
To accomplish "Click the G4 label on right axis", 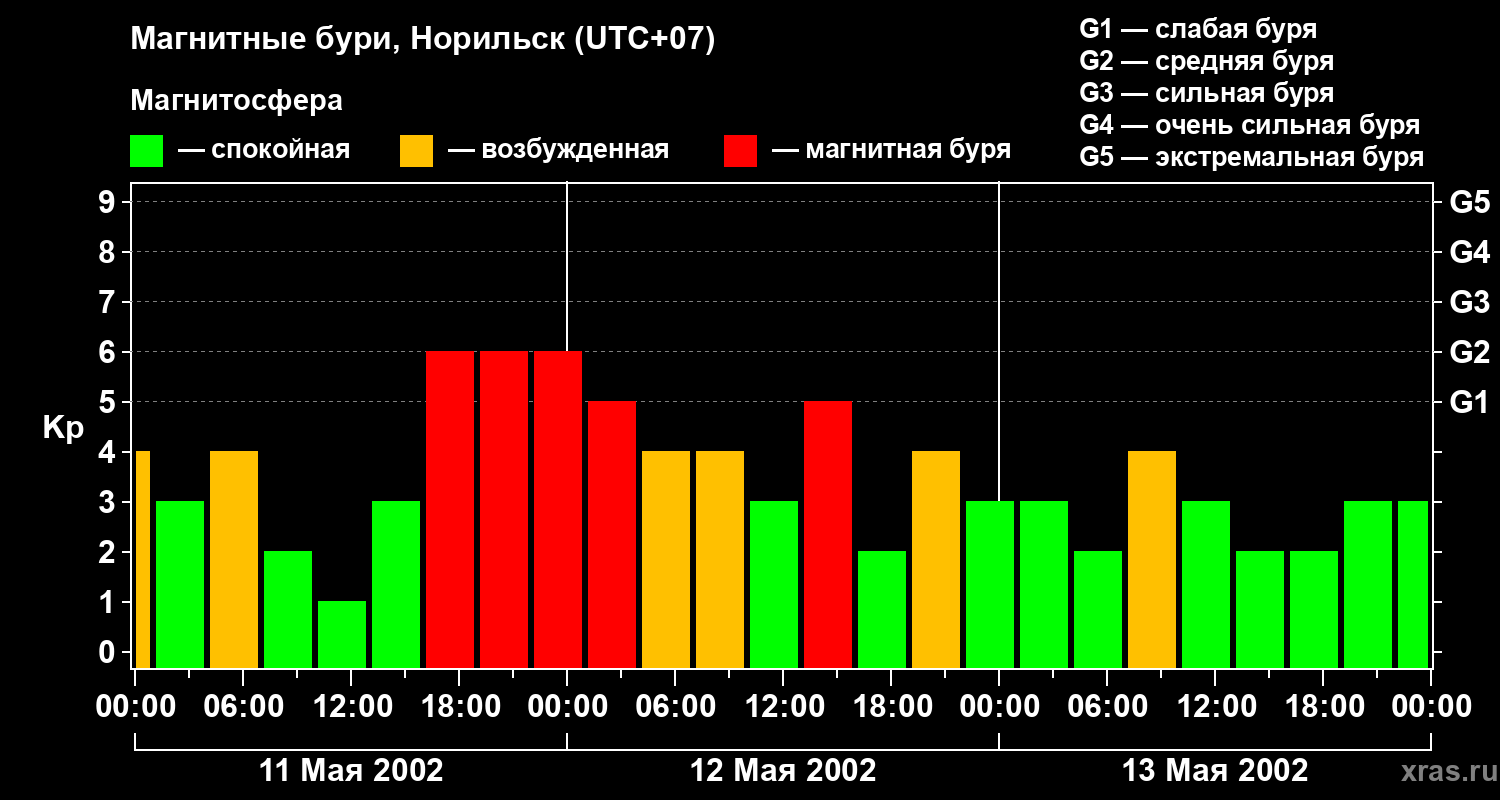I will (1470, 252).
